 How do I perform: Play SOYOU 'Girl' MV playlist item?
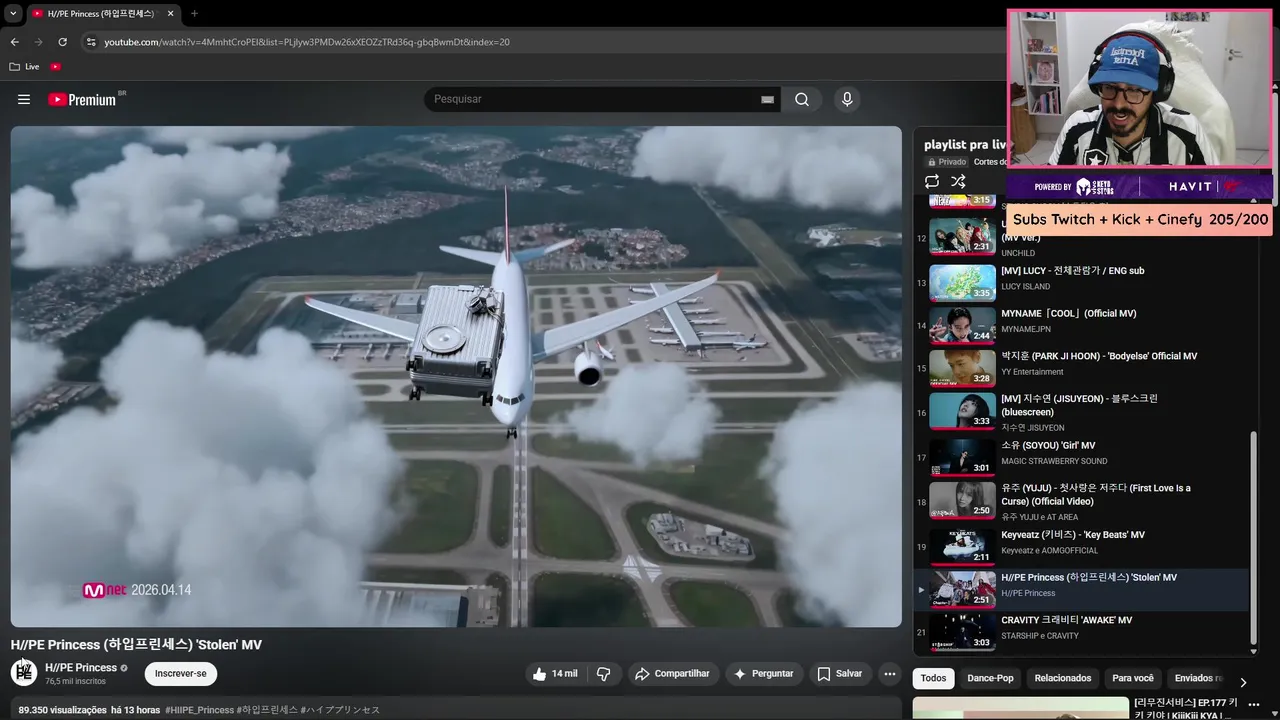[1082, 456]
